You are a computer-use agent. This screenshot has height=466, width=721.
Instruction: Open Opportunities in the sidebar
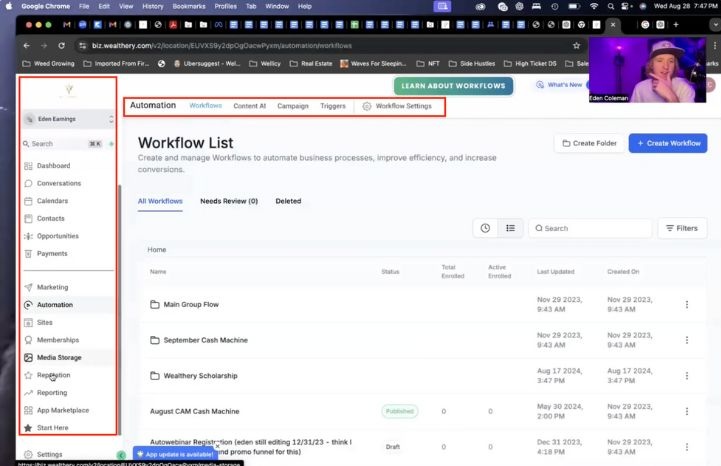tap(58, 236)
